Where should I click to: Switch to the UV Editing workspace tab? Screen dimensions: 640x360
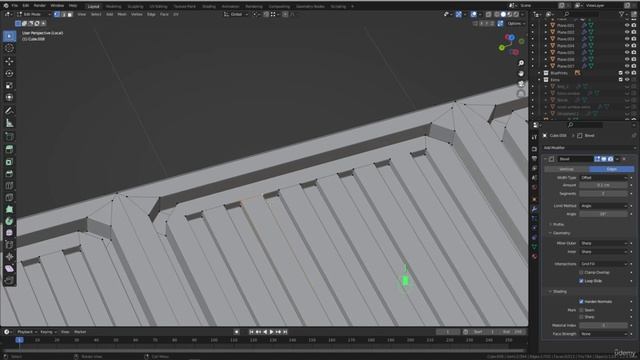pos(158,7)
